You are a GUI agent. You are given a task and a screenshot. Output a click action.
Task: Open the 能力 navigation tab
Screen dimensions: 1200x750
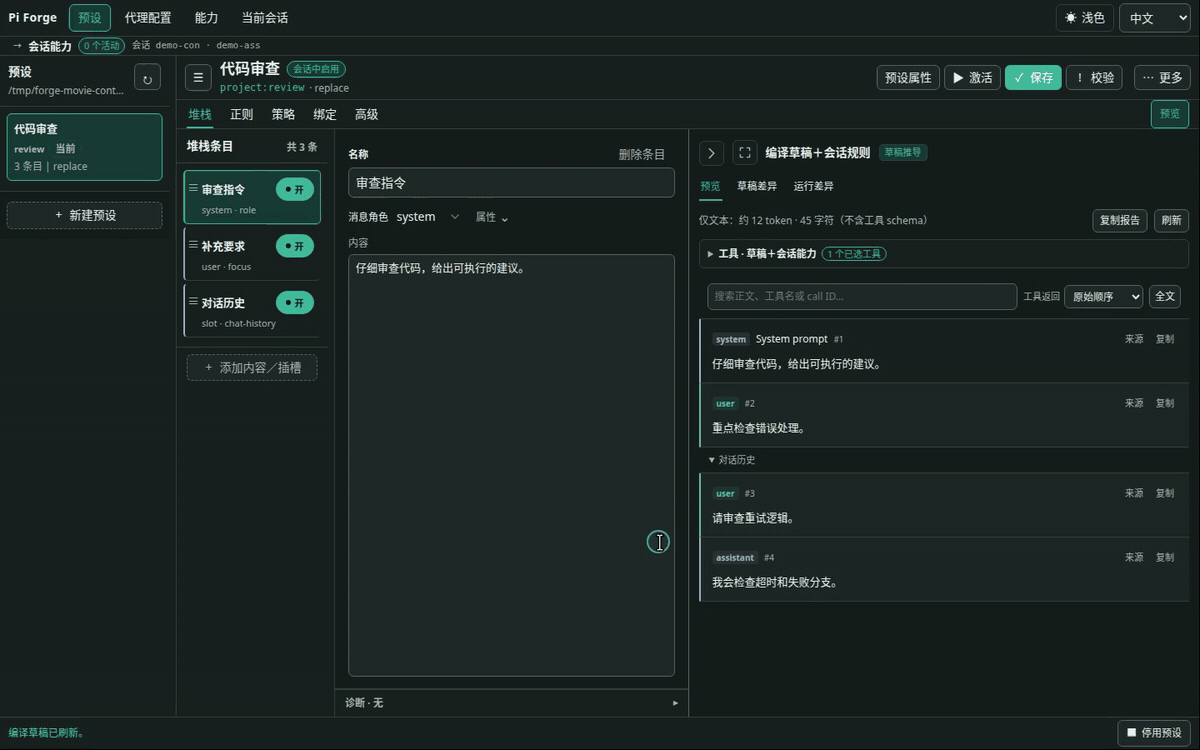coord(206,18)
